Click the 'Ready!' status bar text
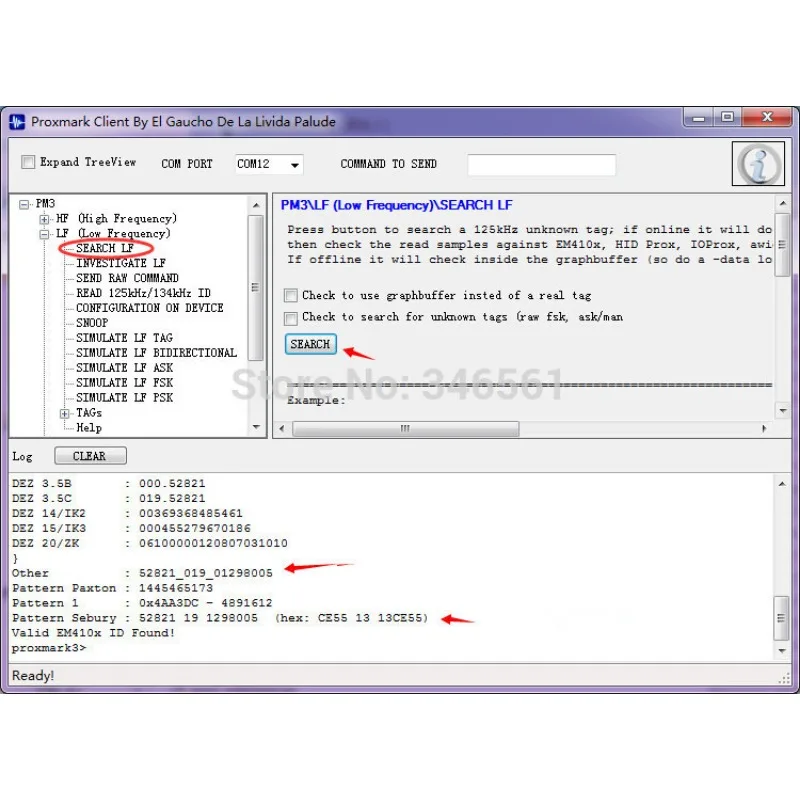Screen dimensions: 800x800 pyautogui.click(x=33, y=676)
